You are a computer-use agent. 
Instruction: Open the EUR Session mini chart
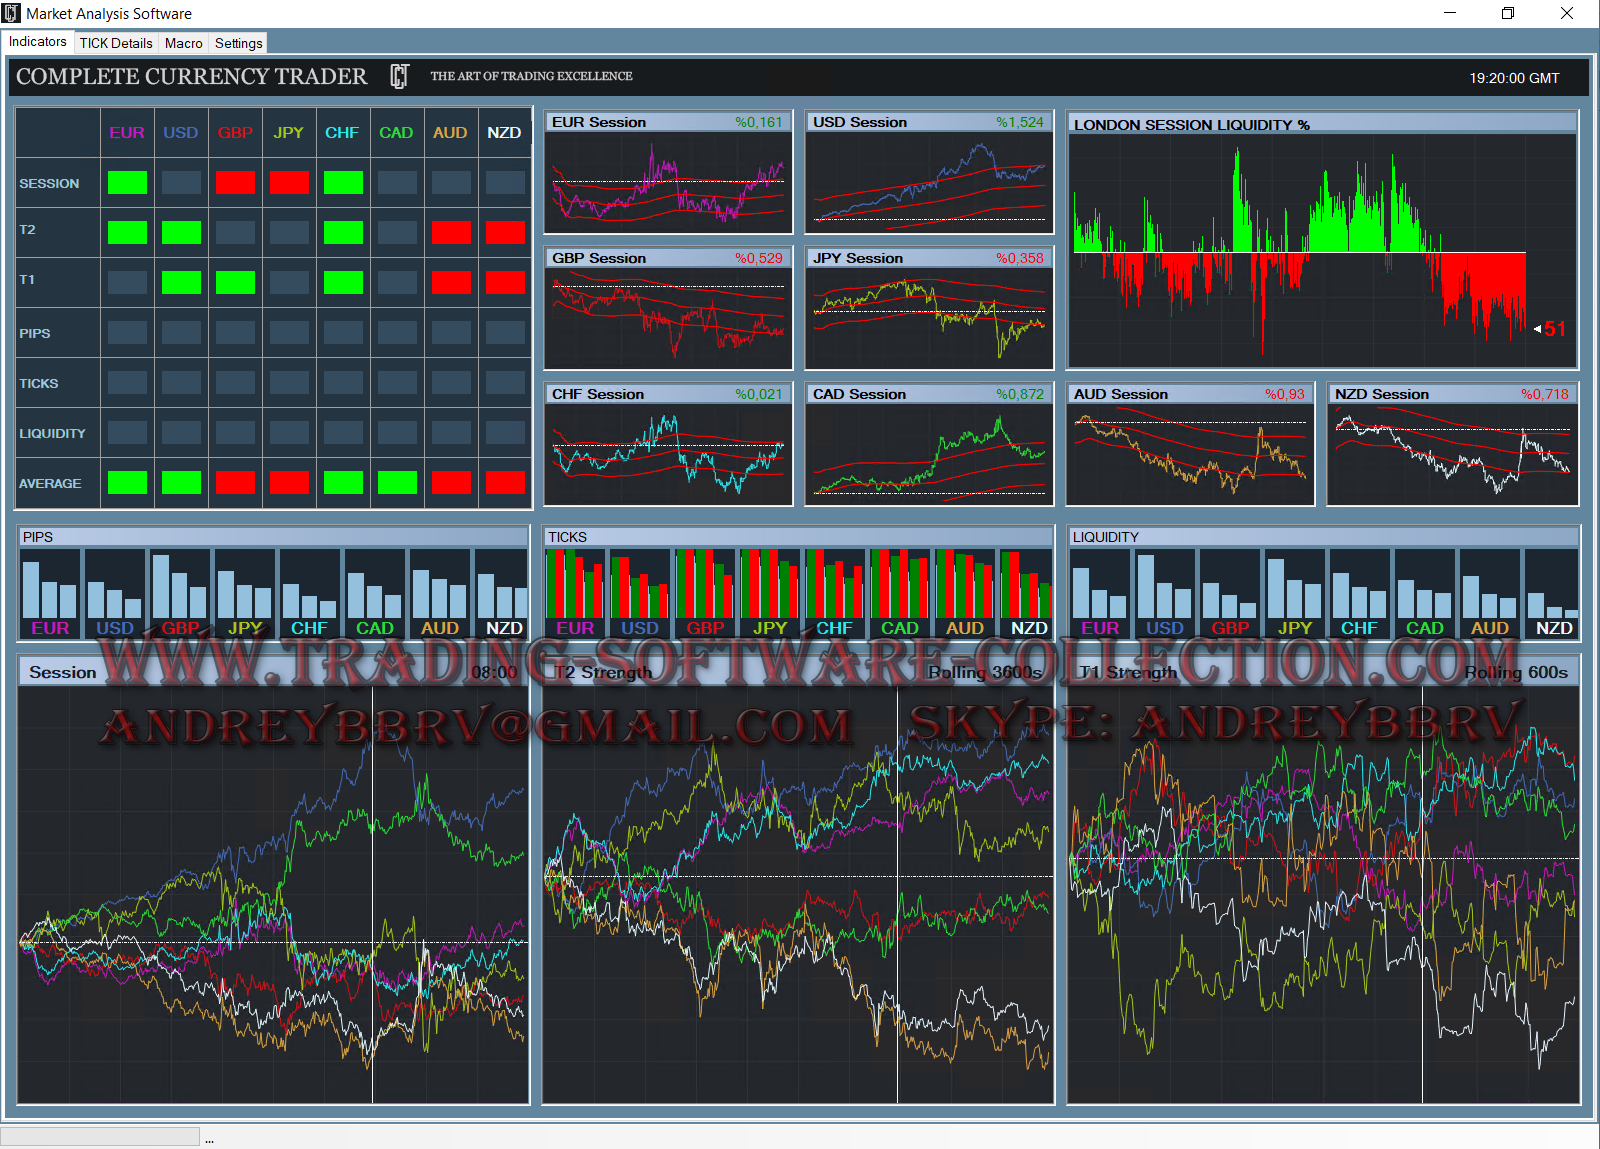click(x=668, y=182)
